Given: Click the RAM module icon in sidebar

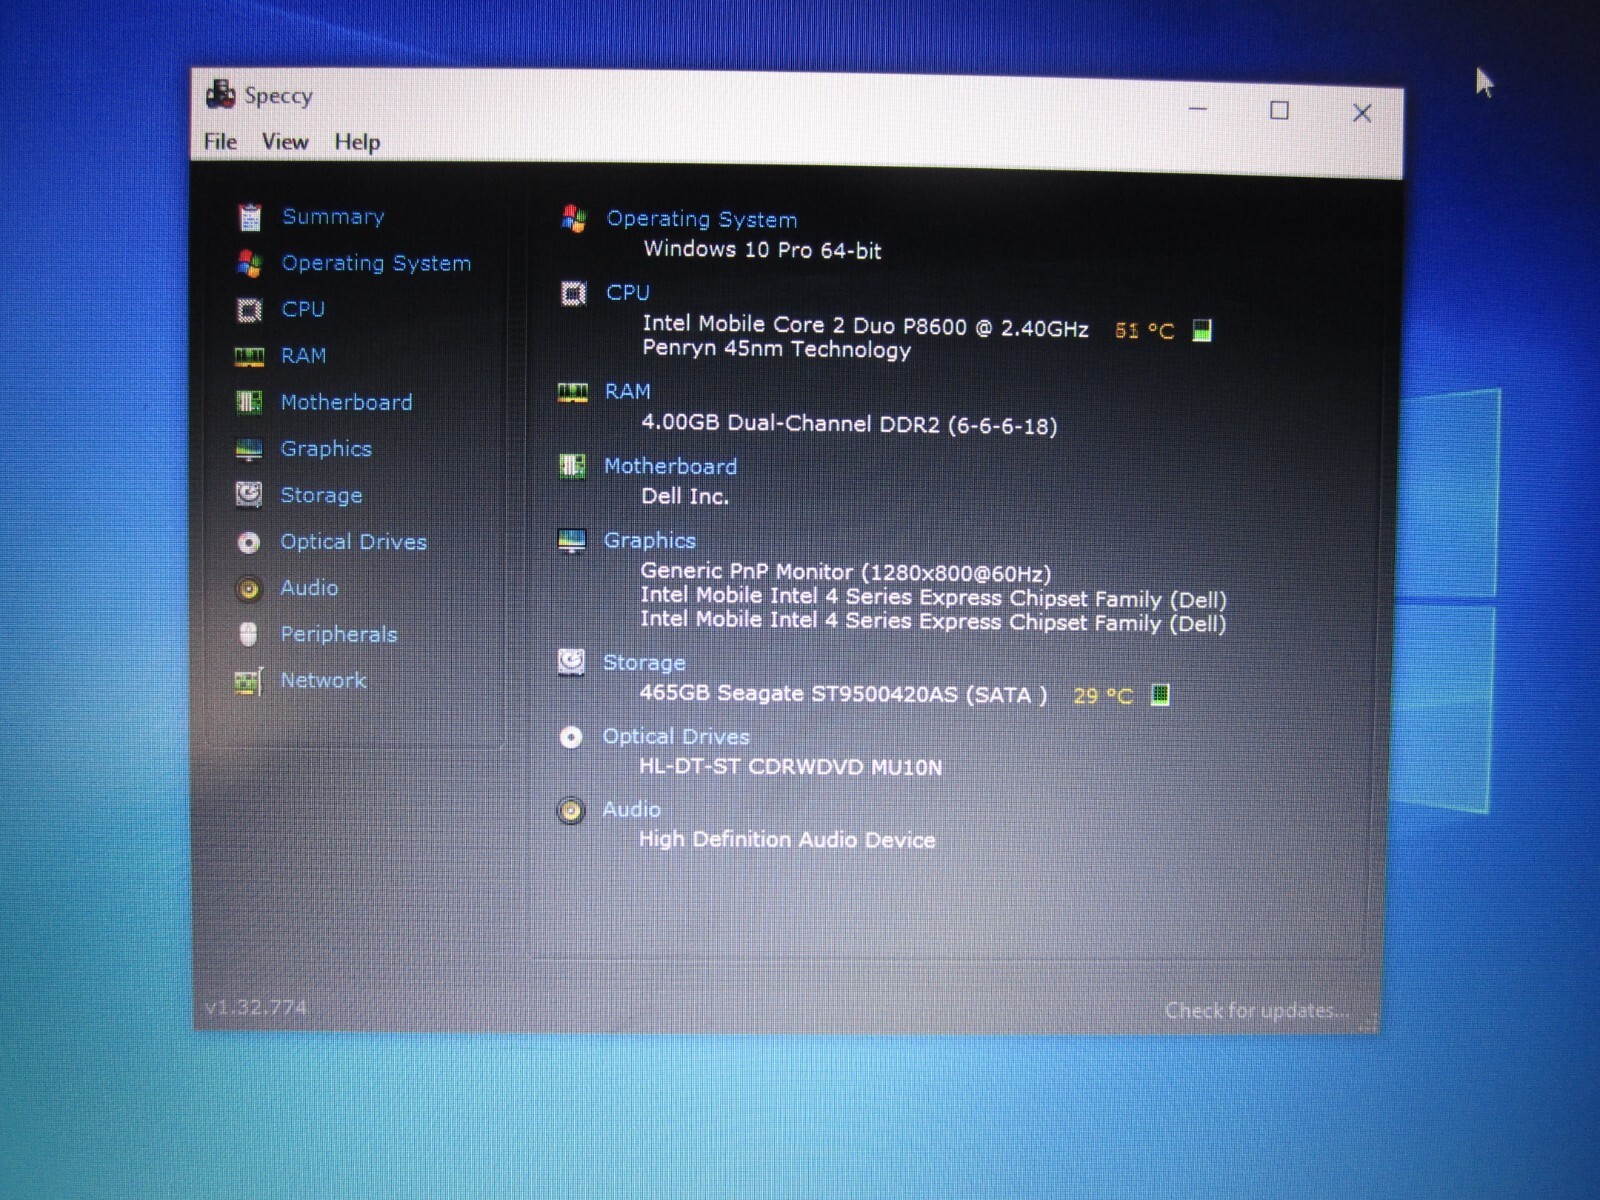Looking at the screenshot, I should [249, 356].
